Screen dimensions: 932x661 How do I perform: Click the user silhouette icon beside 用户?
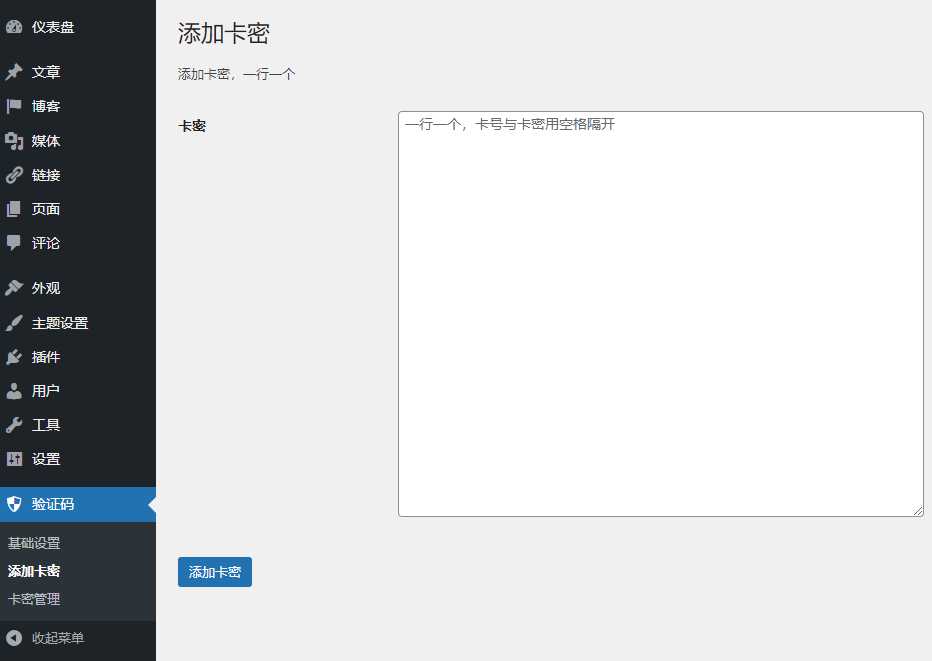tap(14, 391)
